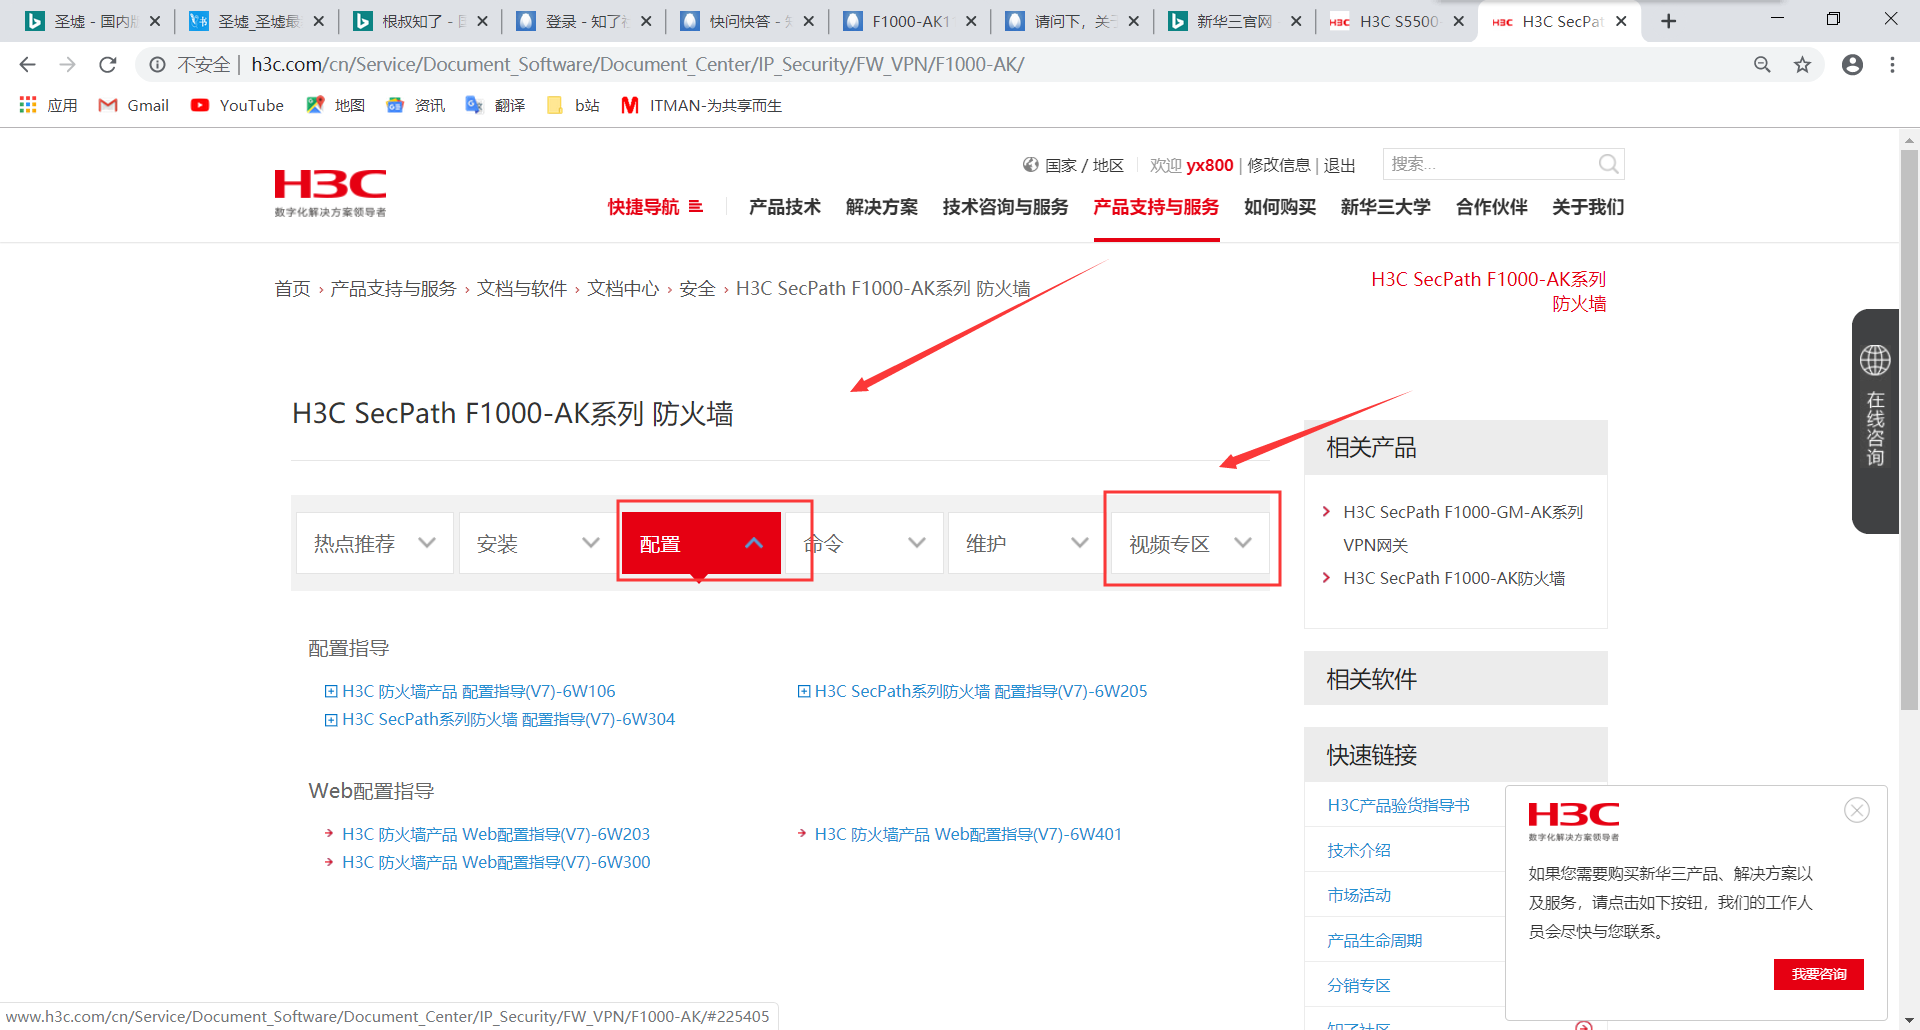The width and height of the screenshot is (1920, 1030).
Task: Bookmark this page with the star icon
Action: [1802, 64]
